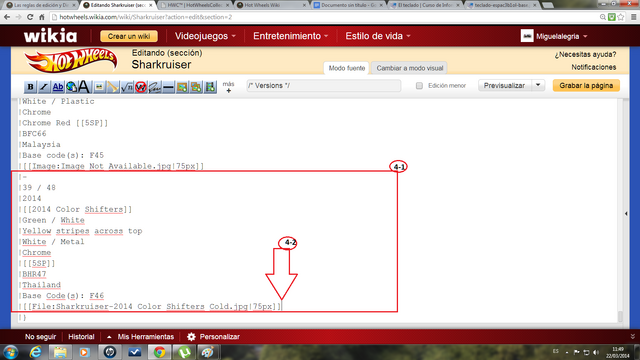Open Videojuegos dropdown menu
Screen dimensions: 640x360
coord(205,36)
